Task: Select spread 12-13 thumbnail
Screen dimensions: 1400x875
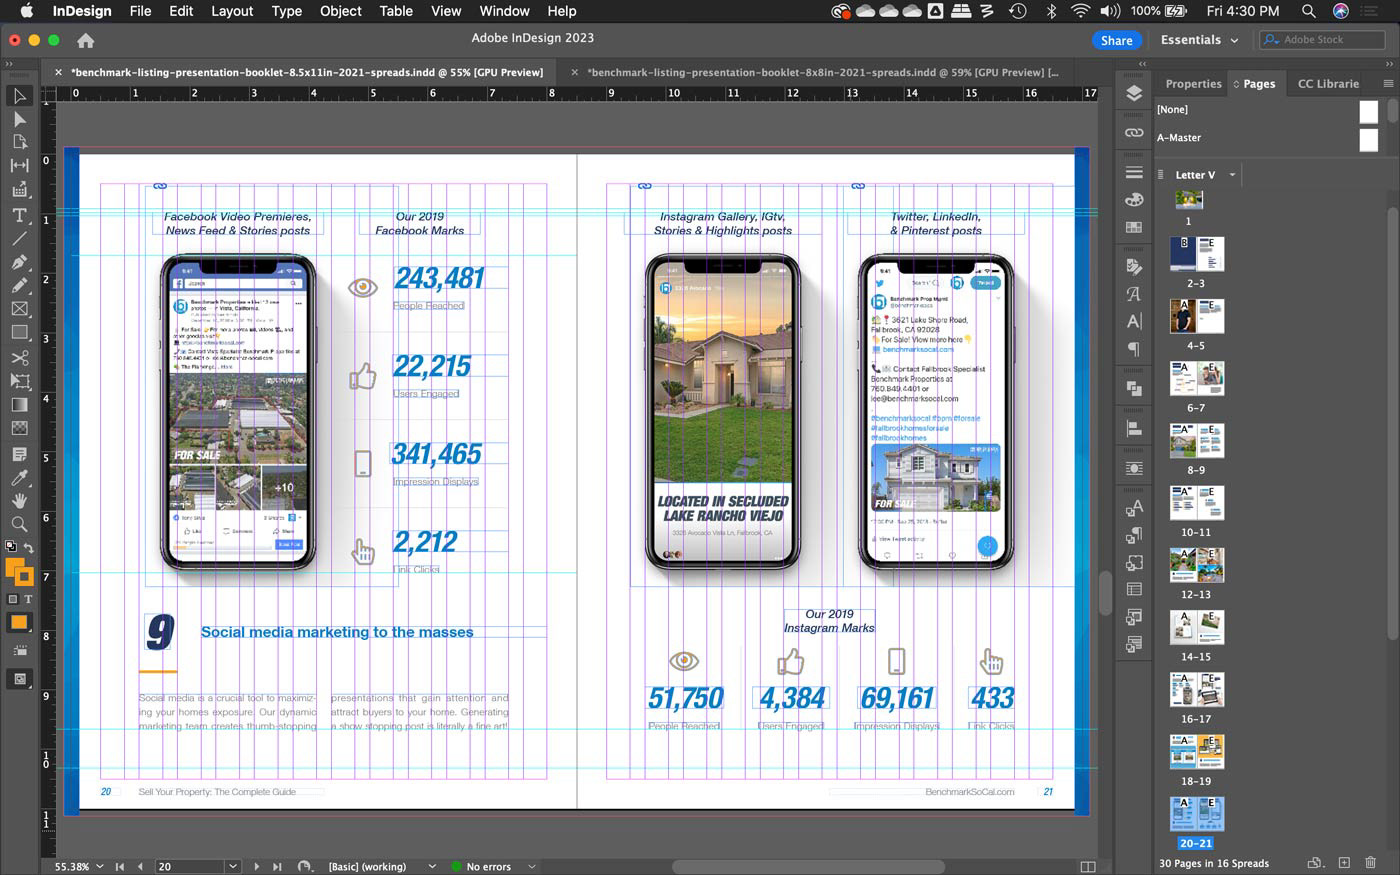Action: [1196, 566]
